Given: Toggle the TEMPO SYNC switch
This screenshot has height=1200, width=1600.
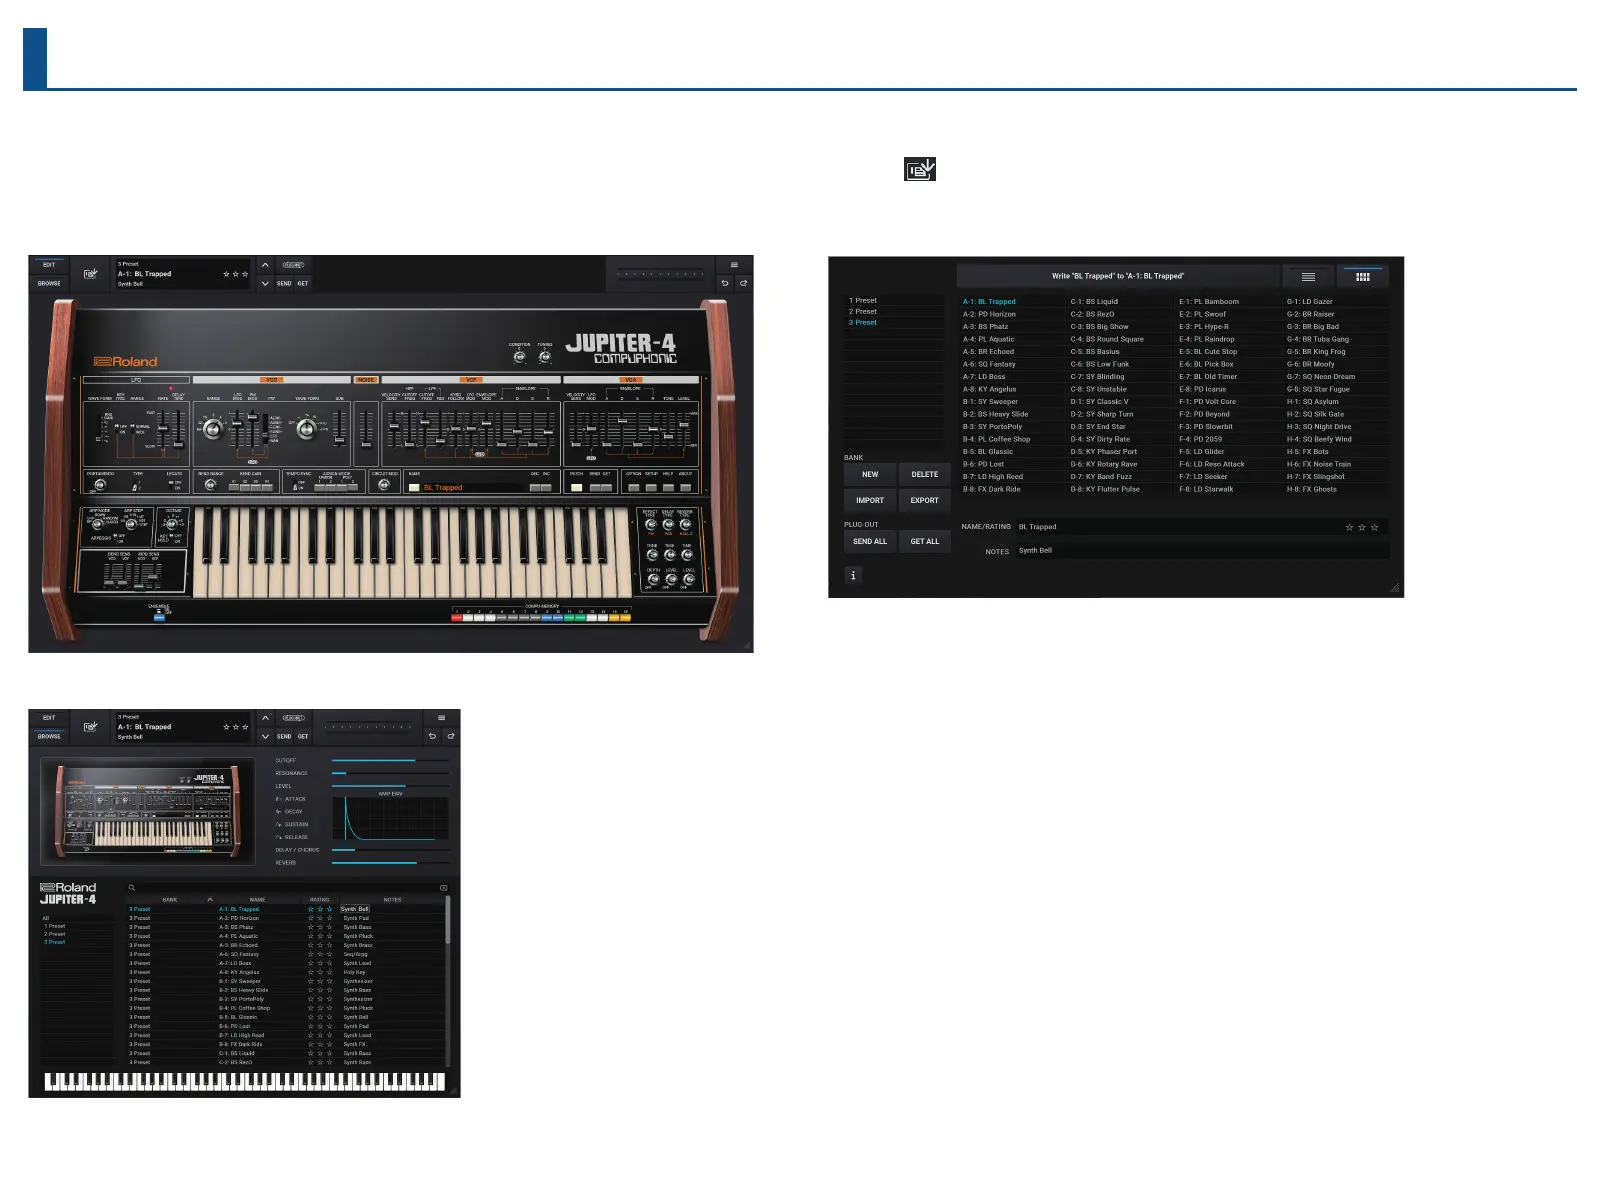Looking at the screenshot, I should point(297,485).
